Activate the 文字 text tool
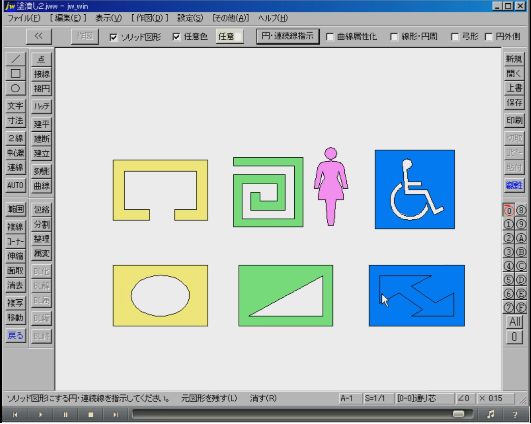This screenshot has height=424, width=531. pos(16,106)
